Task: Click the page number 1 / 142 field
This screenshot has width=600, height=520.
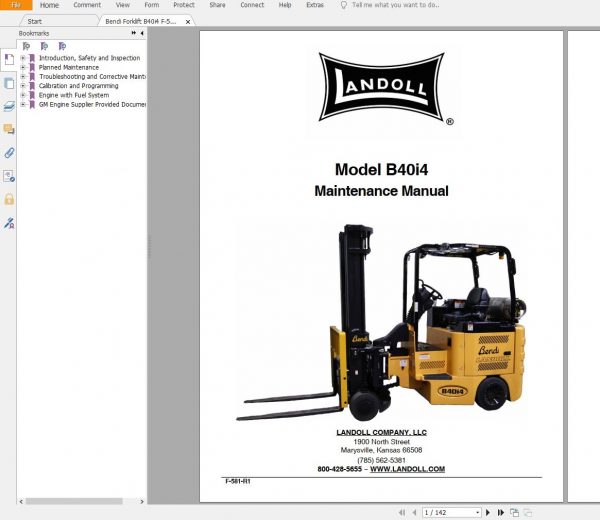Action: click(448, 512)
